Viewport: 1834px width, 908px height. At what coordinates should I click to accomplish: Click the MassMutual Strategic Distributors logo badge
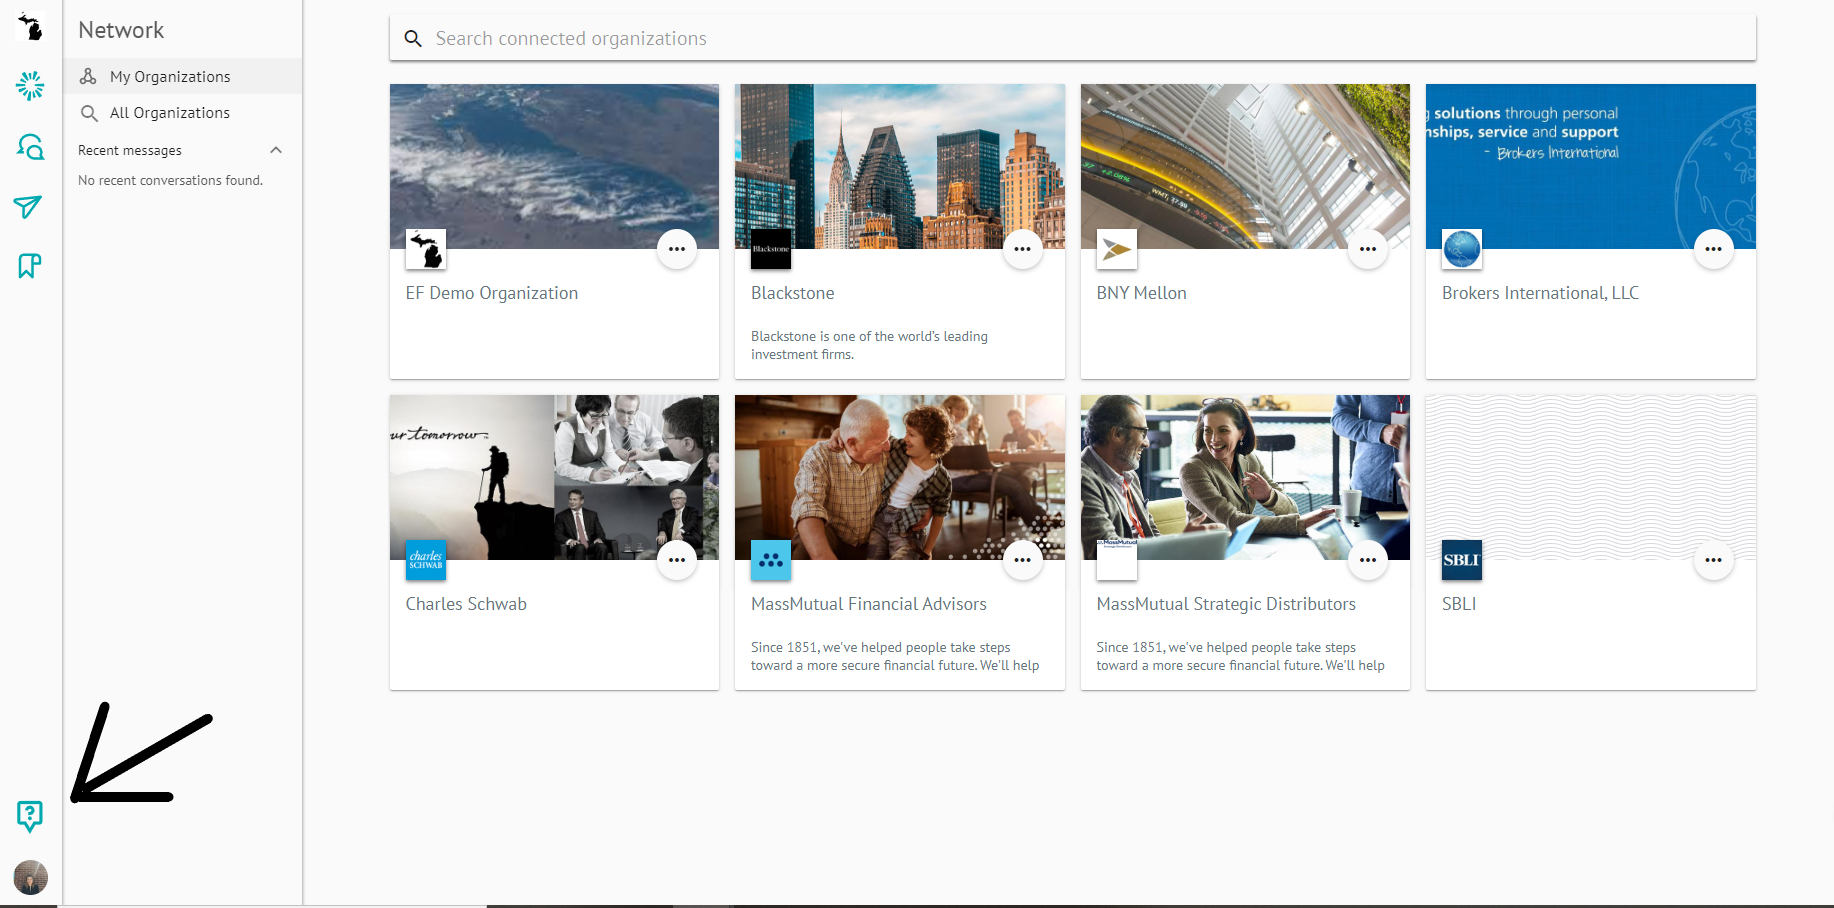coord(1117,560)
